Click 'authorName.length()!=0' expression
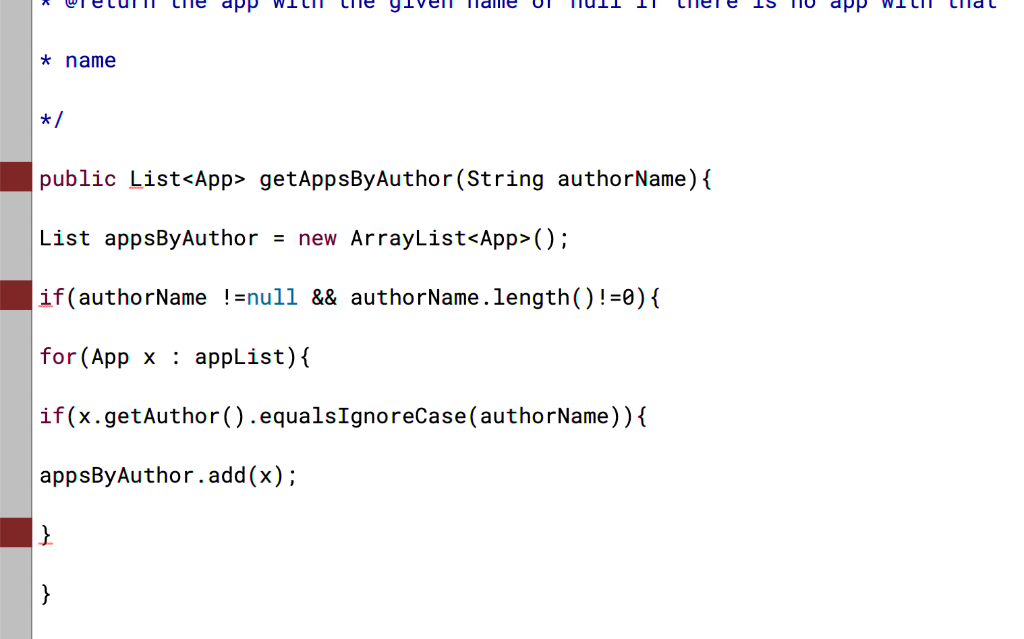The image size is (1024, 639). click(x=492, y=298)
